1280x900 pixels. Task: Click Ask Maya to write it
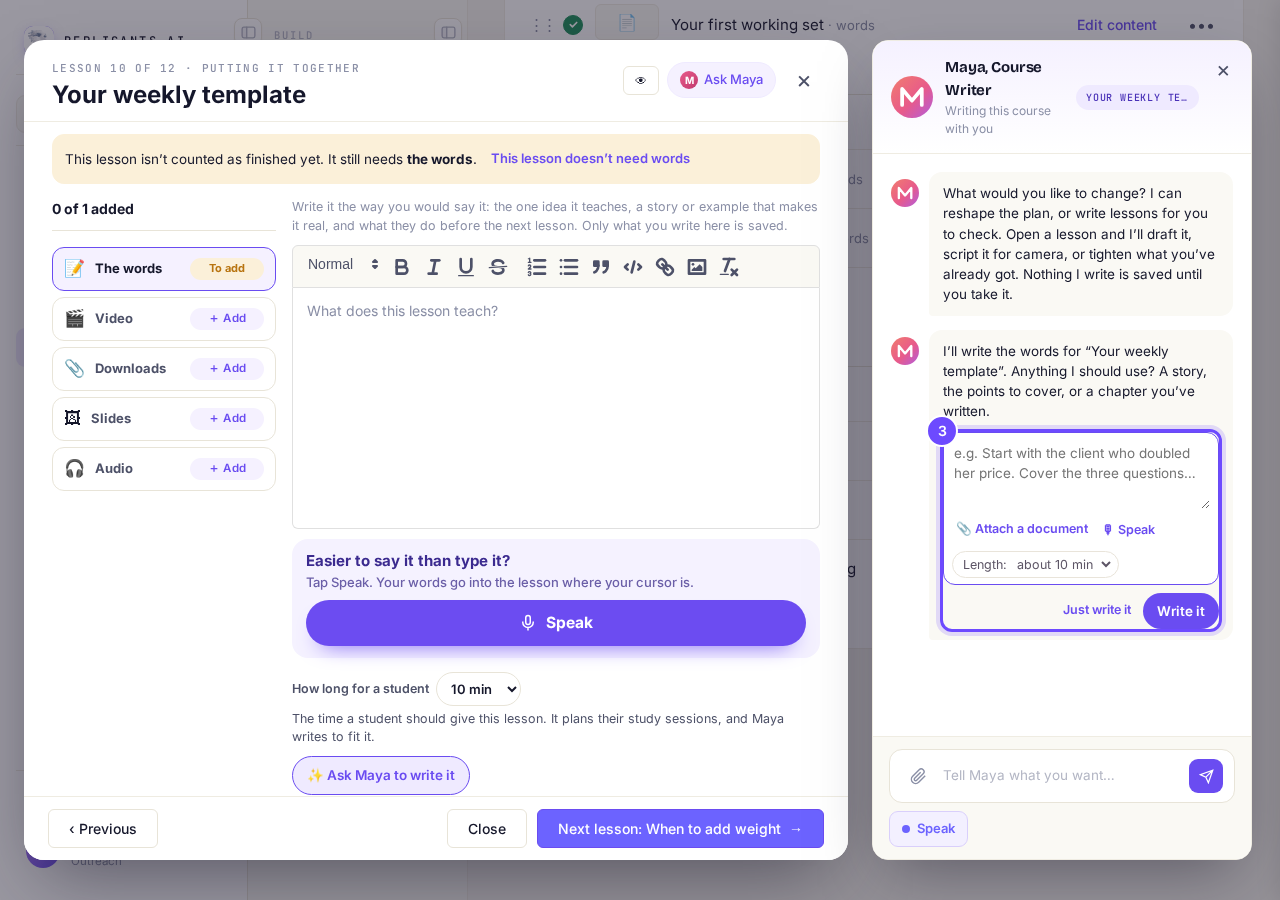(381, 776)
